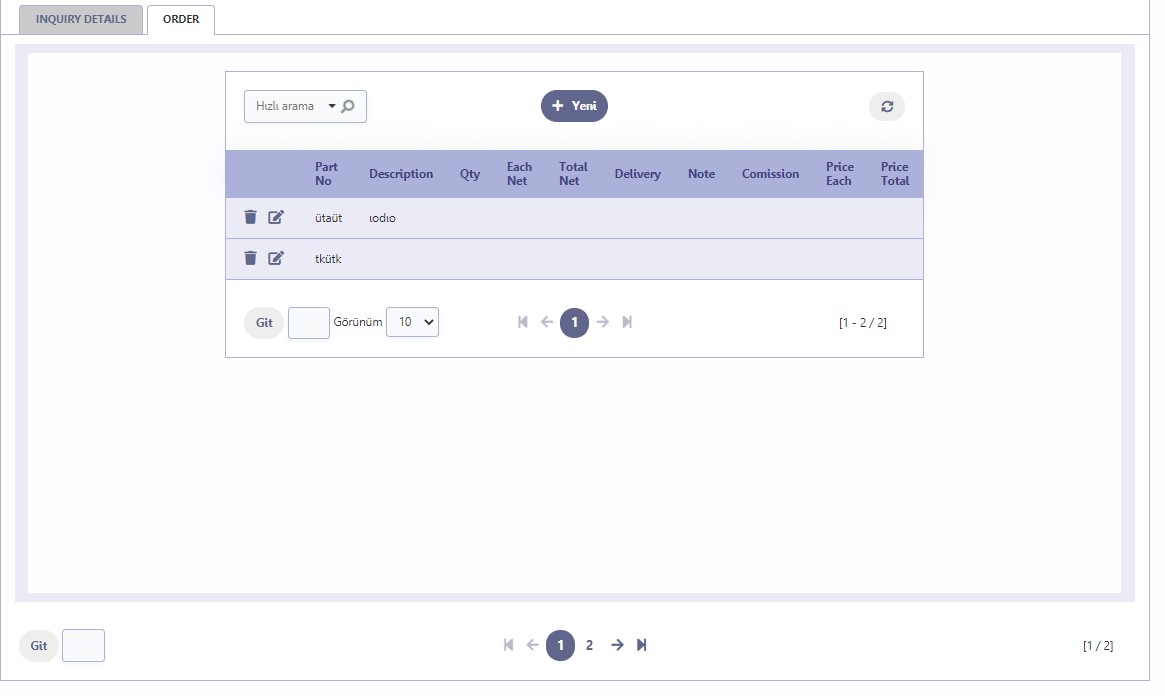The width and height of the screenshot is (1165, 696).
Task: Click the ütaüt part number cell
Action: pos(328,218)
